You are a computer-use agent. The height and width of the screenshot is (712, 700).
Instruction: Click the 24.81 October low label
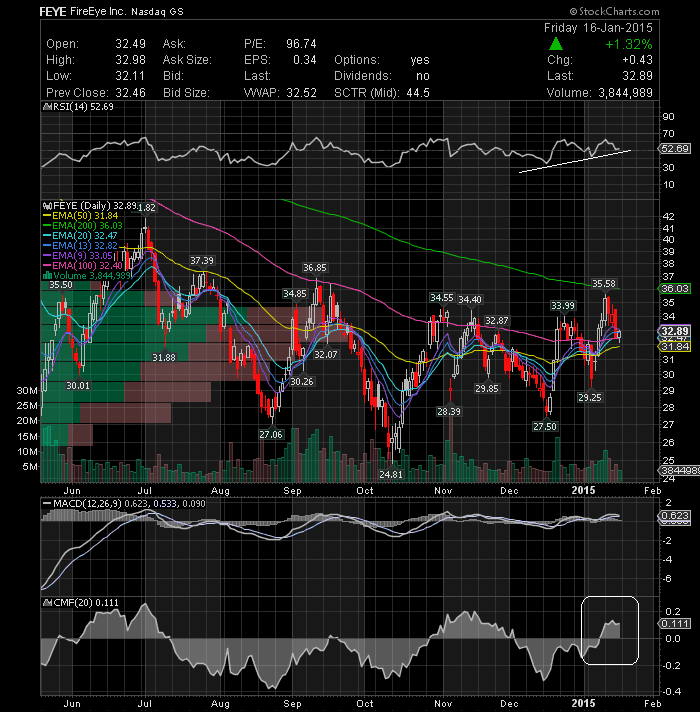391,475
